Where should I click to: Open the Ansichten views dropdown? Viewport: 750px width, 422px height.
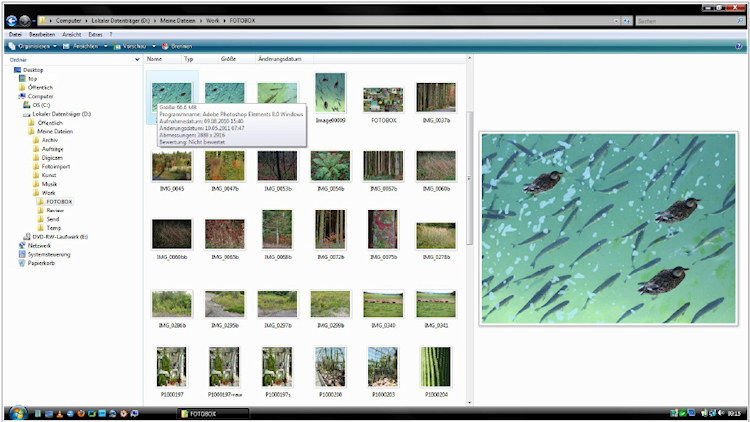[82, 46]
